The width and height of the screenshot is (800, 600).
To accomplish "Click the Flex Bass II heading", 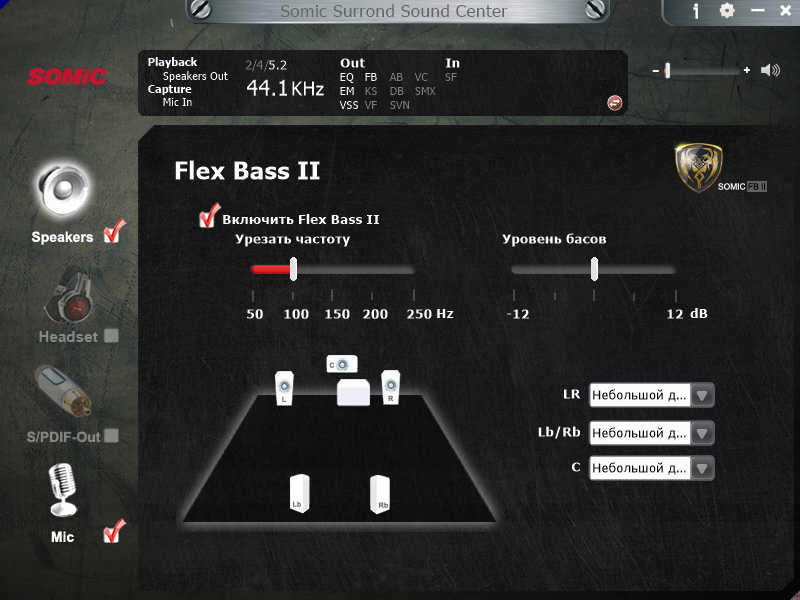I will 247,170.
